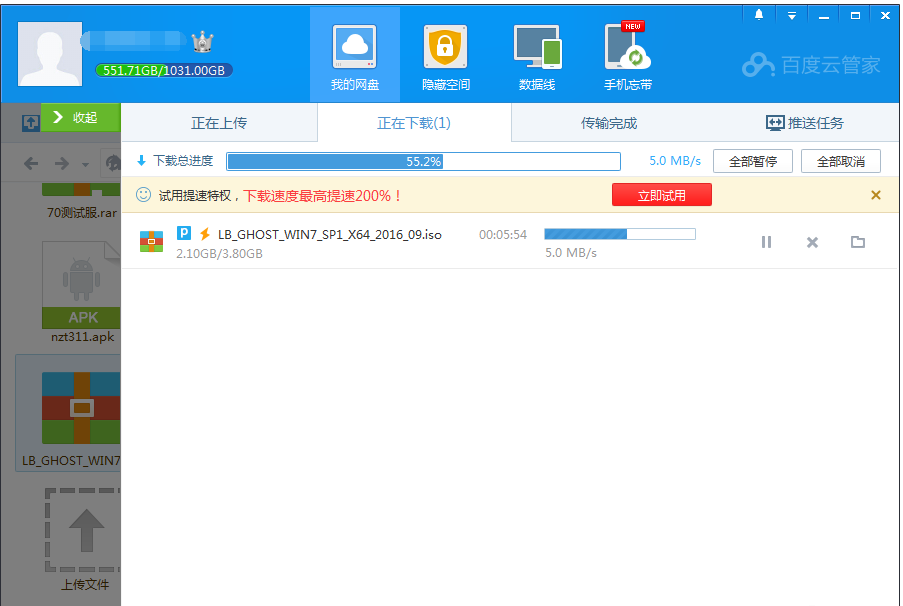This screenshot has width=903, height=606.
Task: Select the nzt311.apk thumbnail in the sidebar
Action: tap(81, 290)
